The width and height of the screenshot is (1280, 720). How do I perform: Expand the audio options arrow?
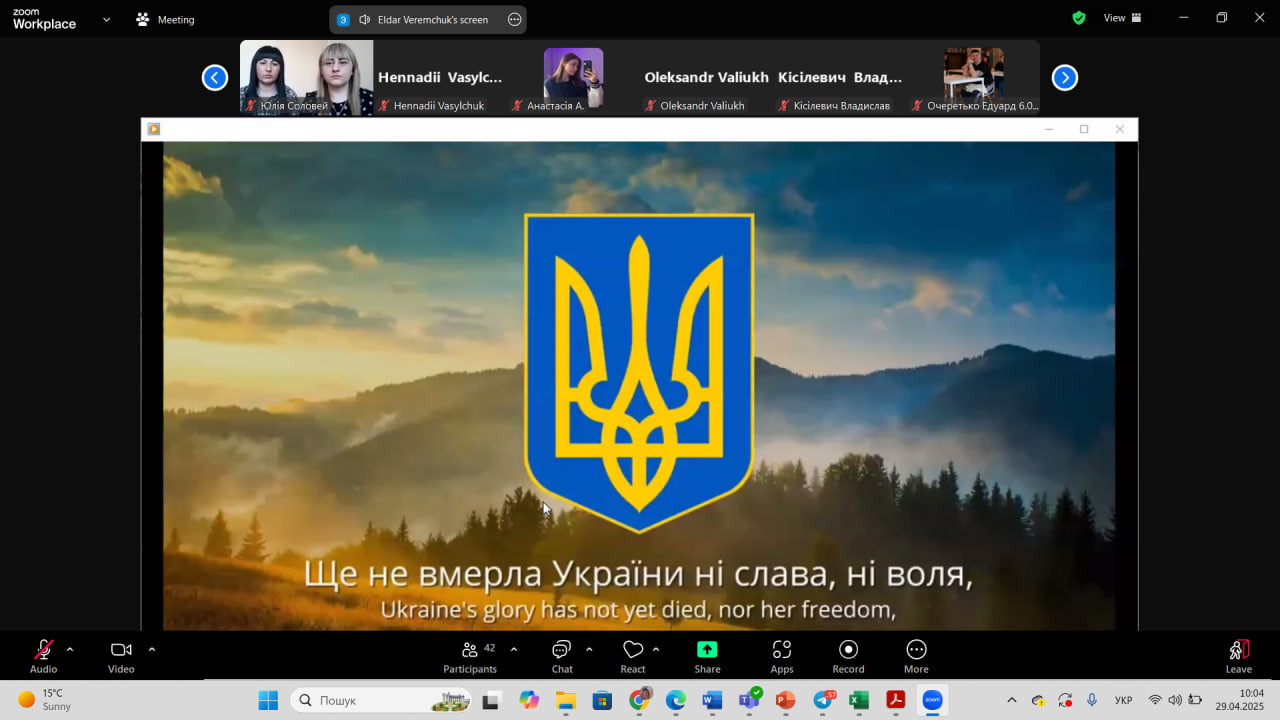[x=70, y=649]
